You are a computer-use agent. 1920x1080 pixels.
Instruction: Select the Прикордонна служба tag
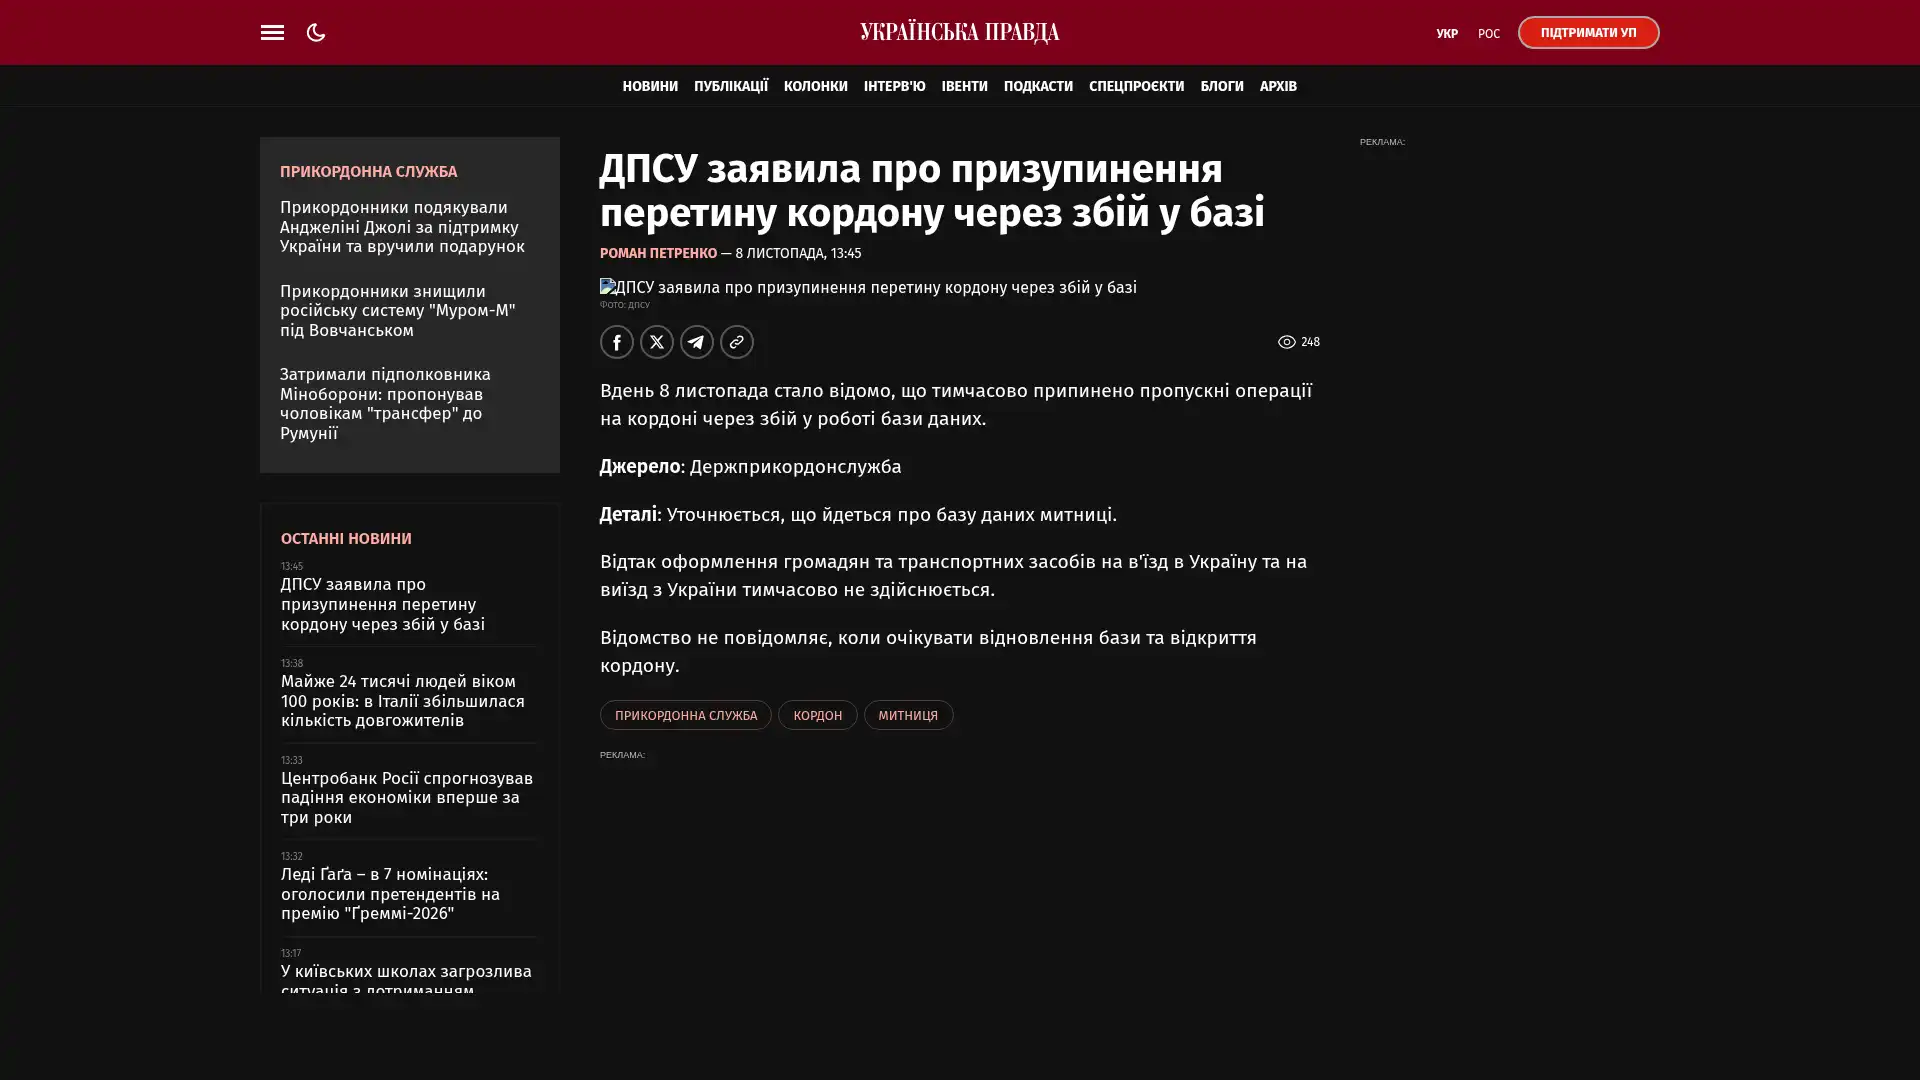pyautogui.click(x=685, y=715)
